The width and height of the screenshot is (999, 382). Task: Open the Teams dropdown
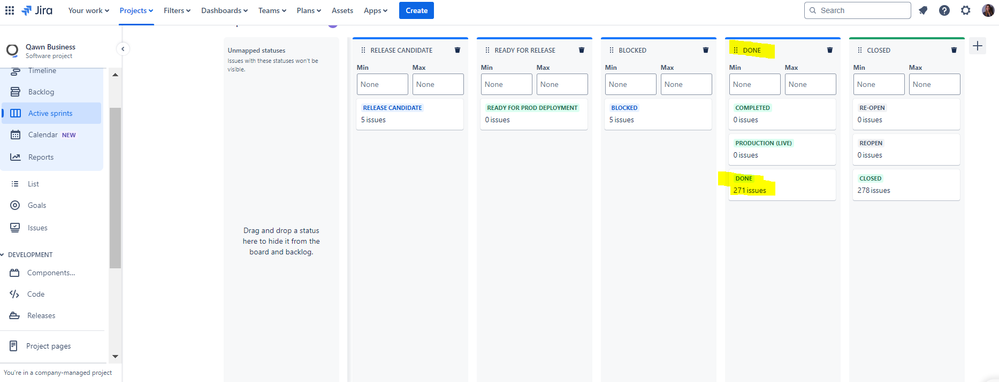pos(272,10)
